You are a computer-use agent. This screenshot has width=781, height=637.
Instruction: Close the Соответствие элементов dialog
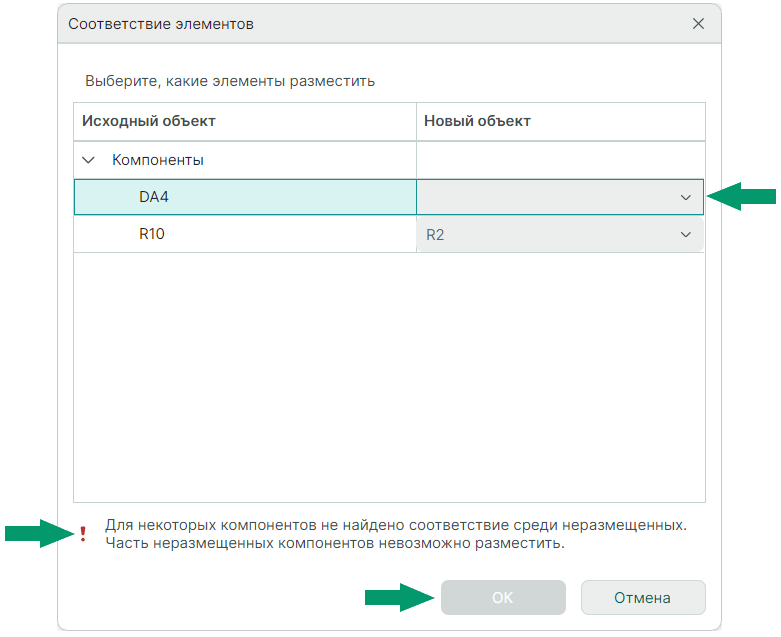pyautogui.click(x=698, y=23)
